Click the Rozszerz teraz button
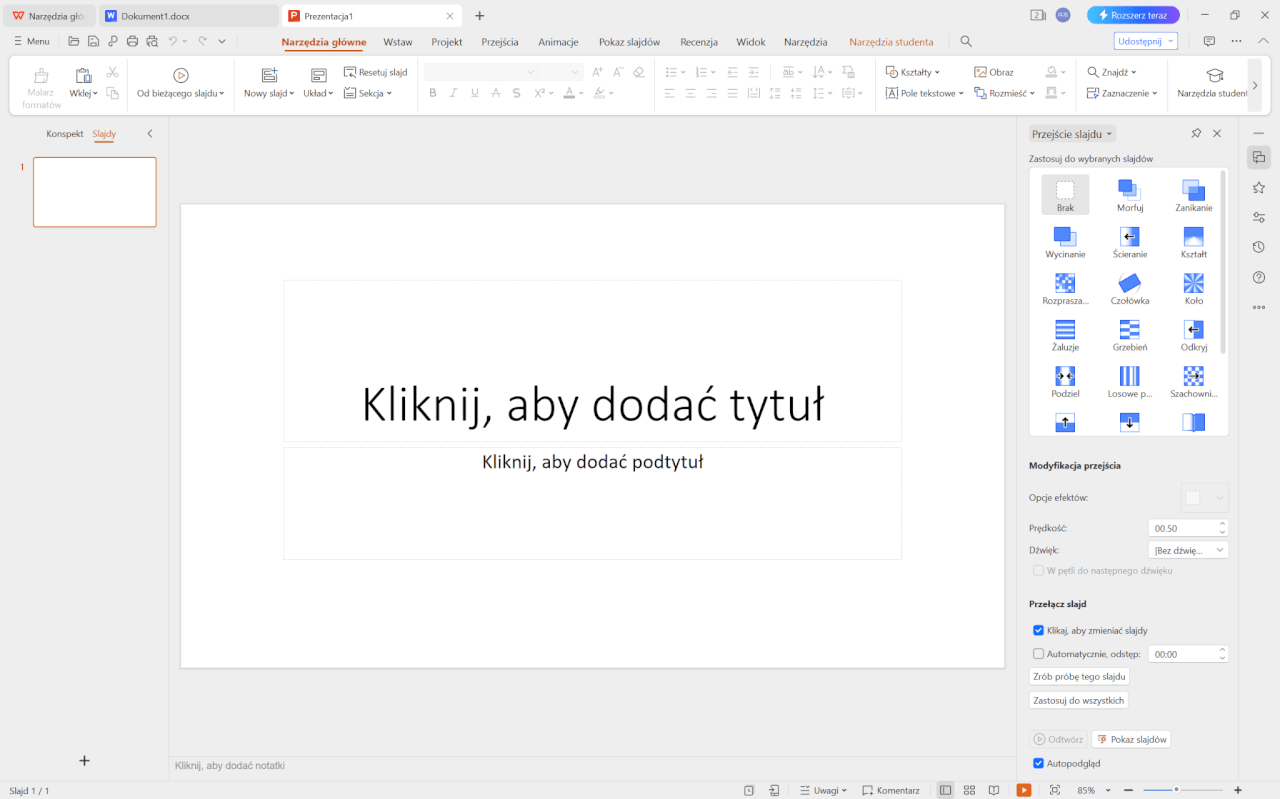The image size is (1280, 799). tap(1133, 16)
